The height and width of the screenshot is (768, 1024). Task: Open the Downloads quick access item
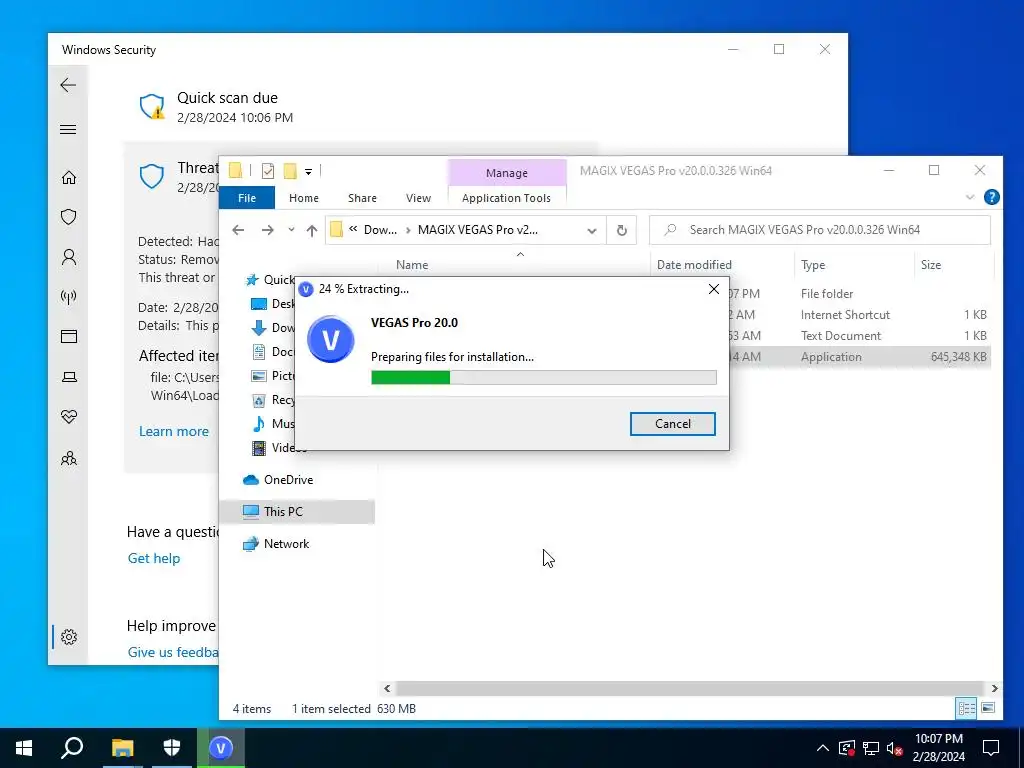(x=273, y=328)
